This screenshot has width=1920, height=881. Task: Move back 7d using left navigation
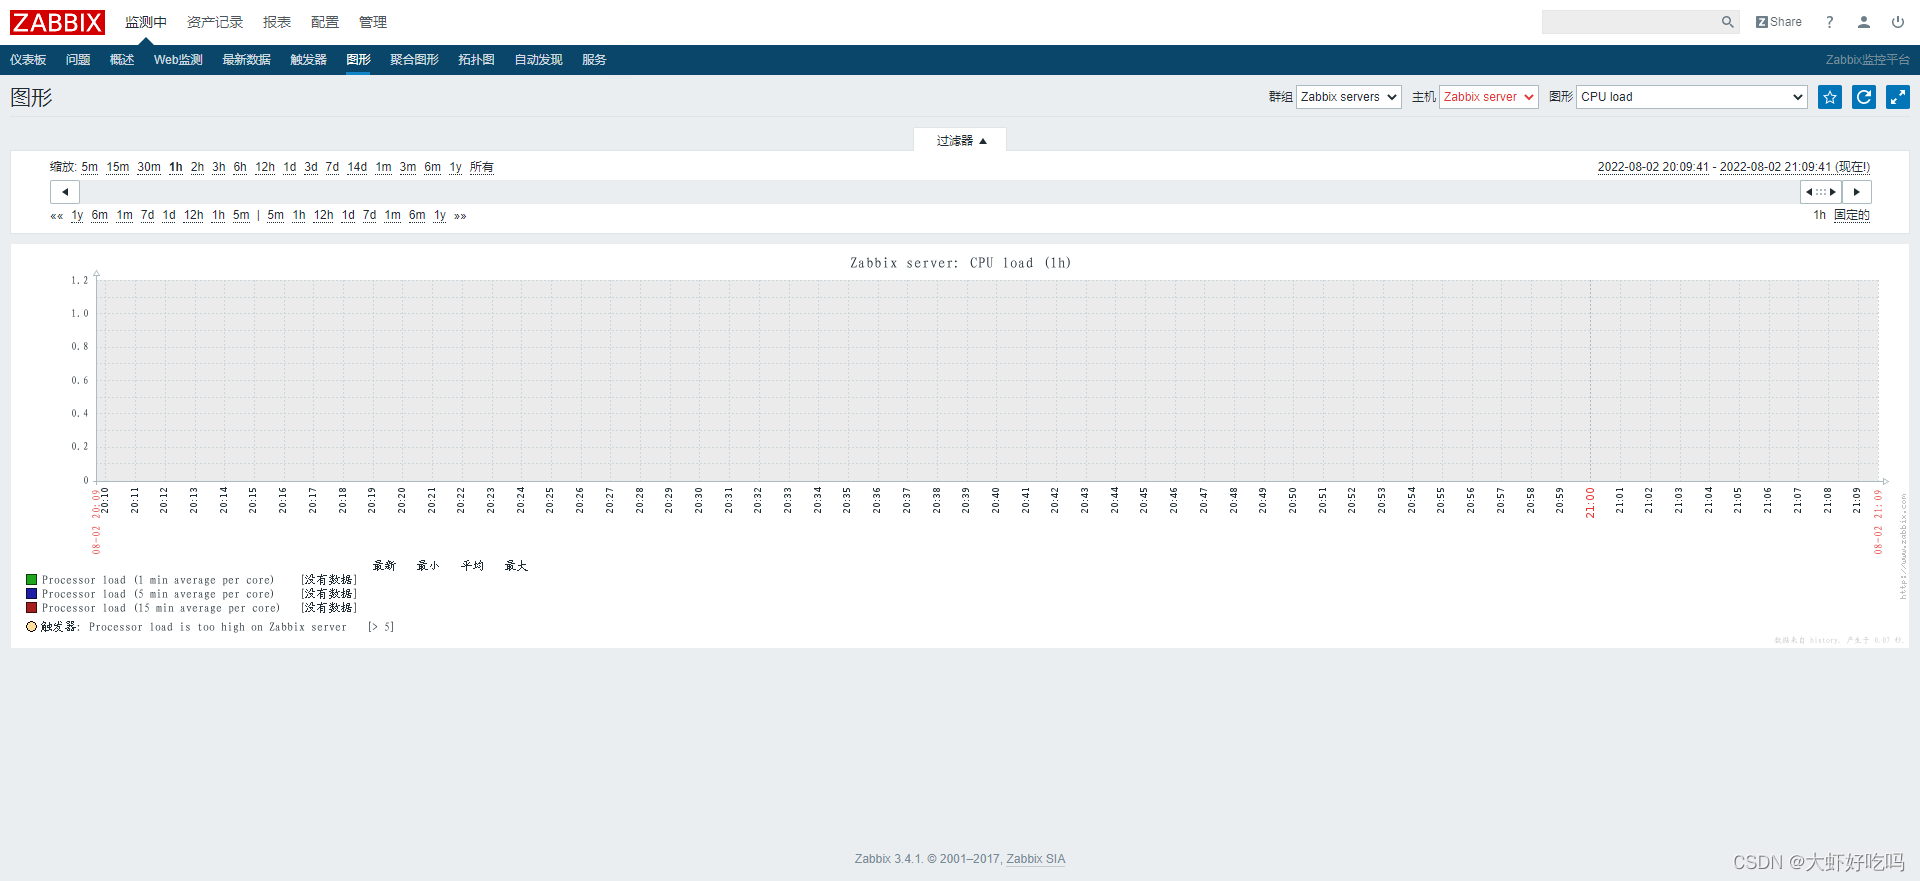pos(147,216)
